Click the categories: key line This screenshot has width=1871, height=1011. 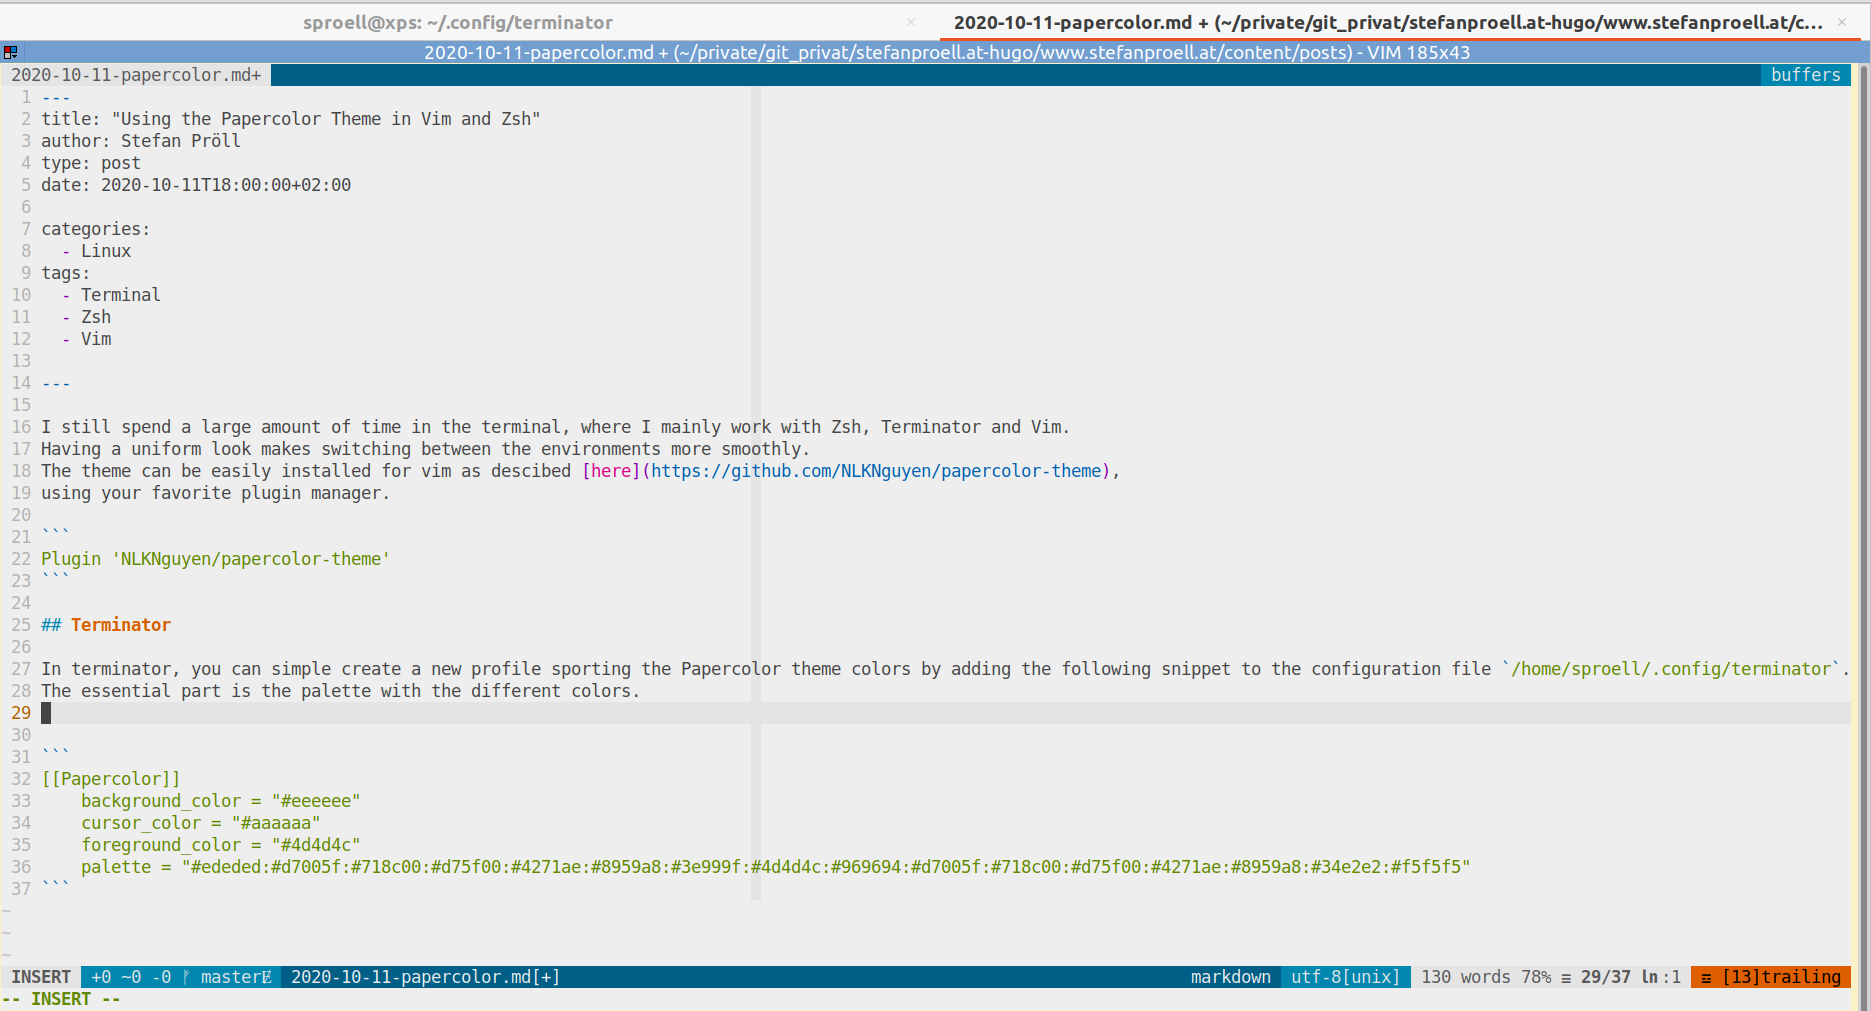(96, 229)
